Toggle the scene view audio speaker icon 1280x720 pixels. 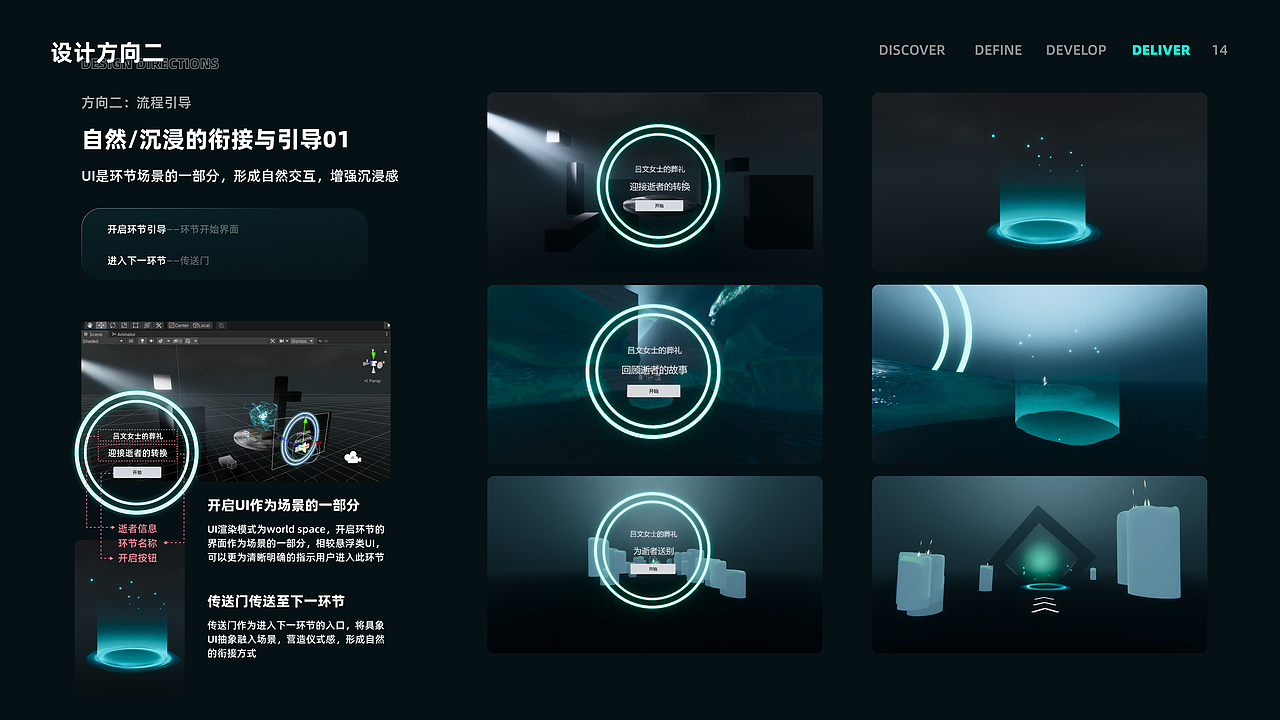click(151, 342)
